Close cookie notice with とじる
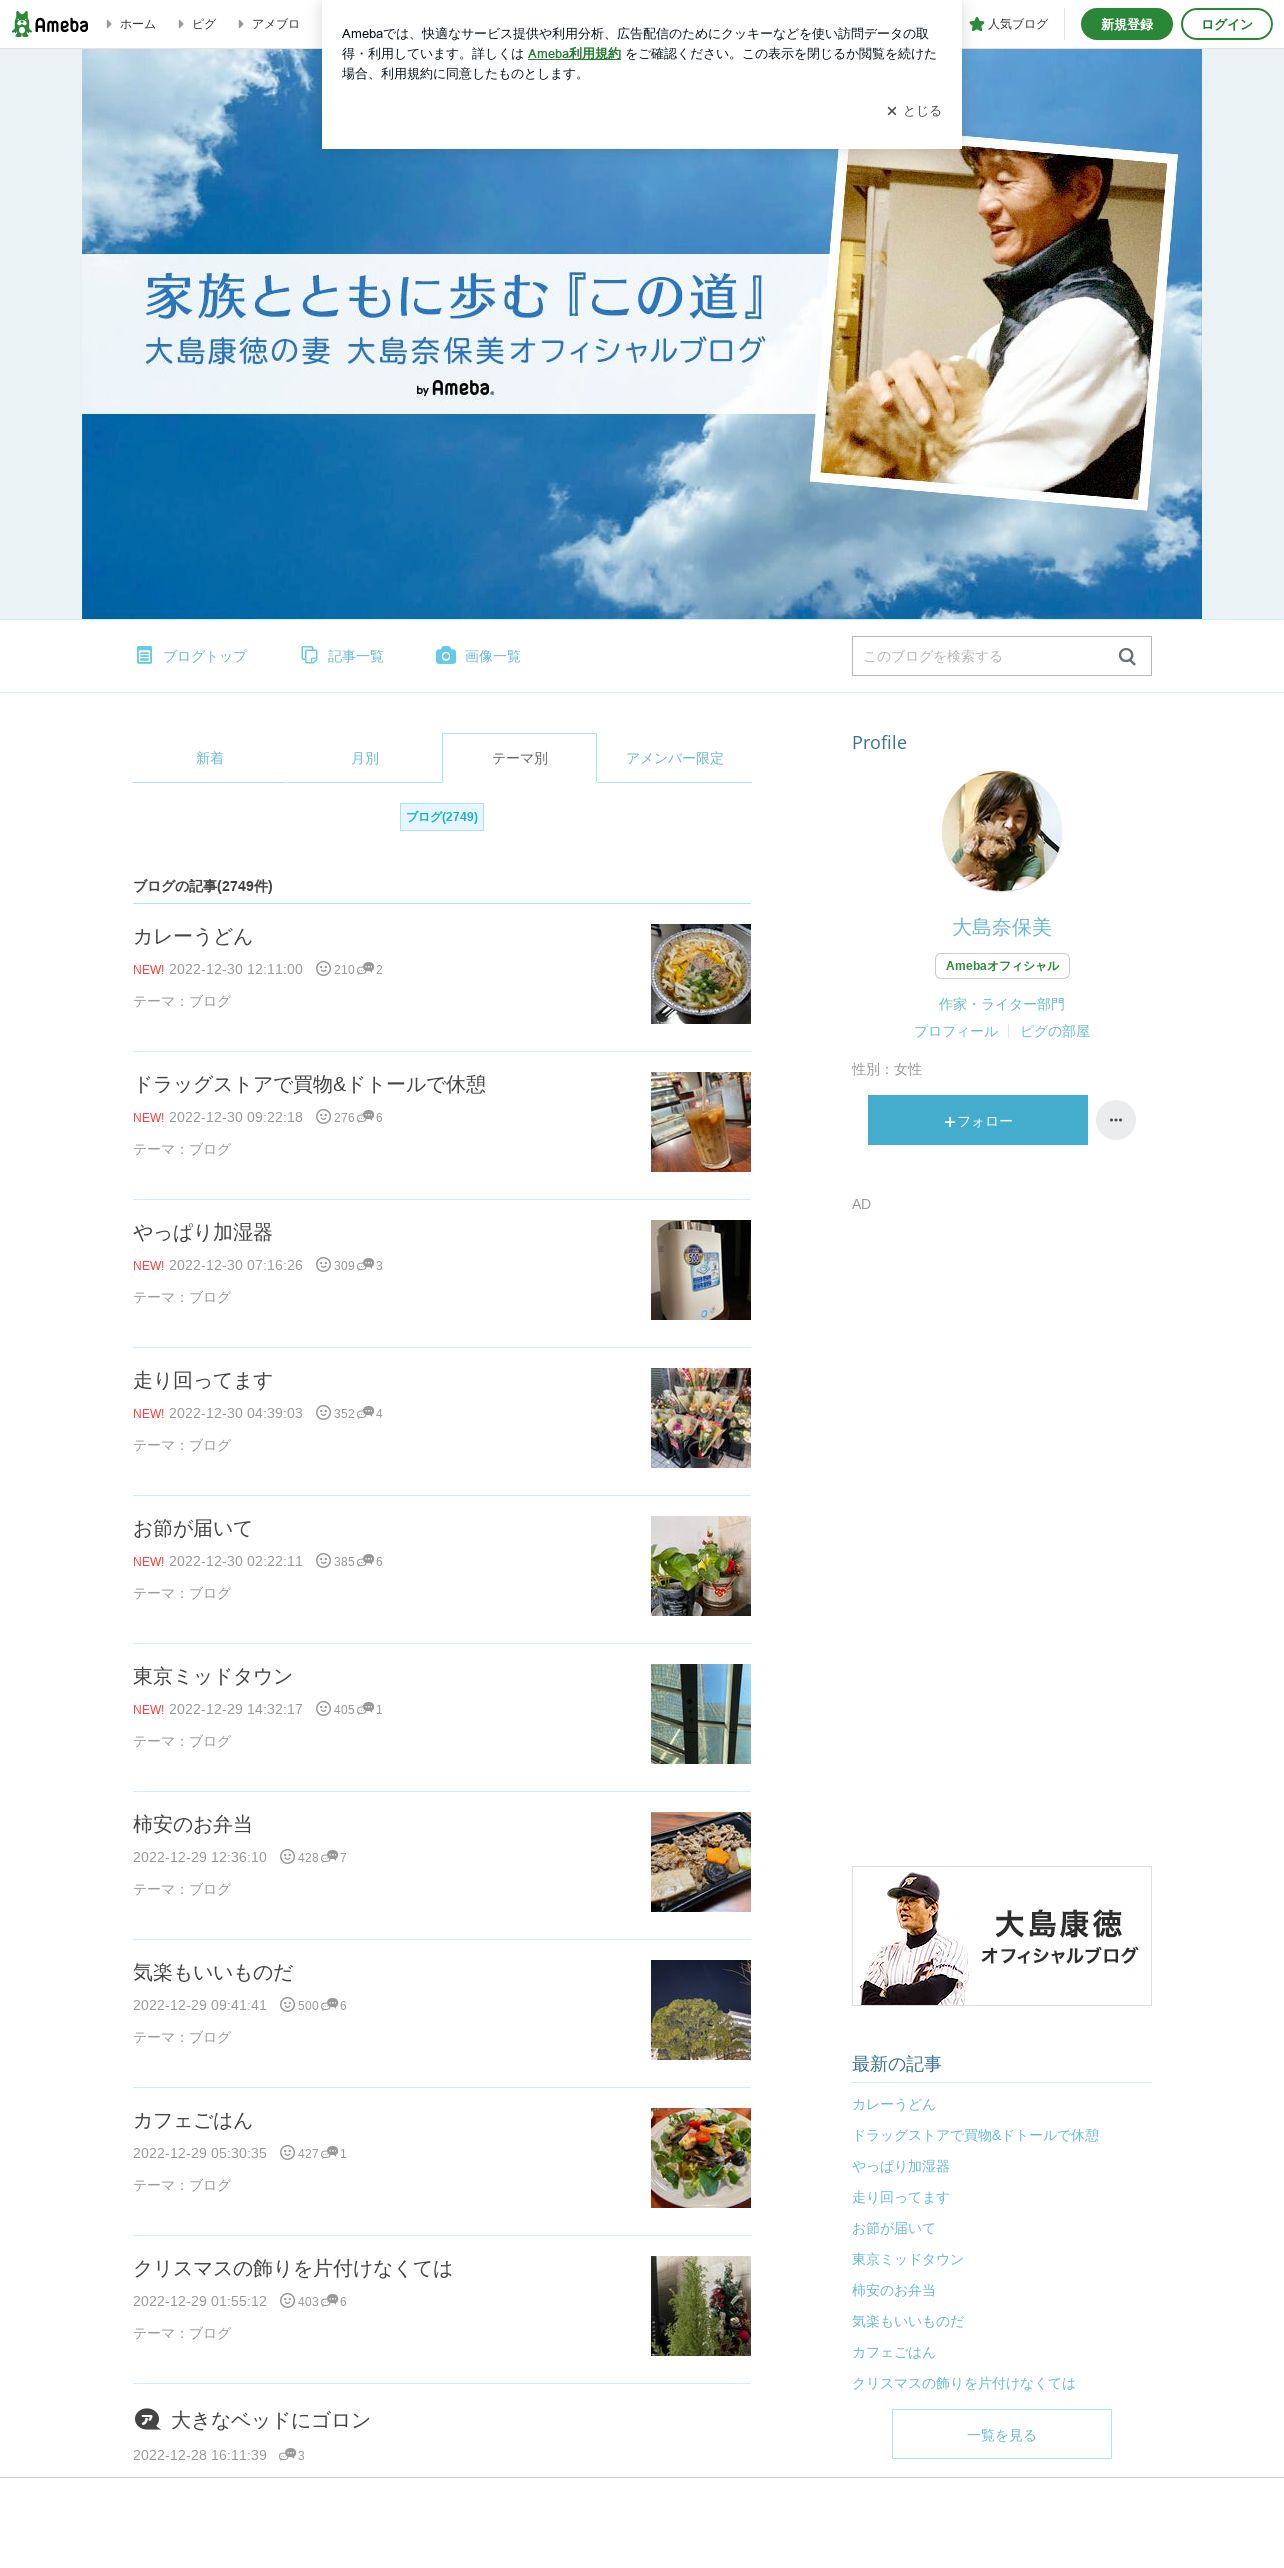The height and width of the screenshot is (2568, 1284). point(914,111)
